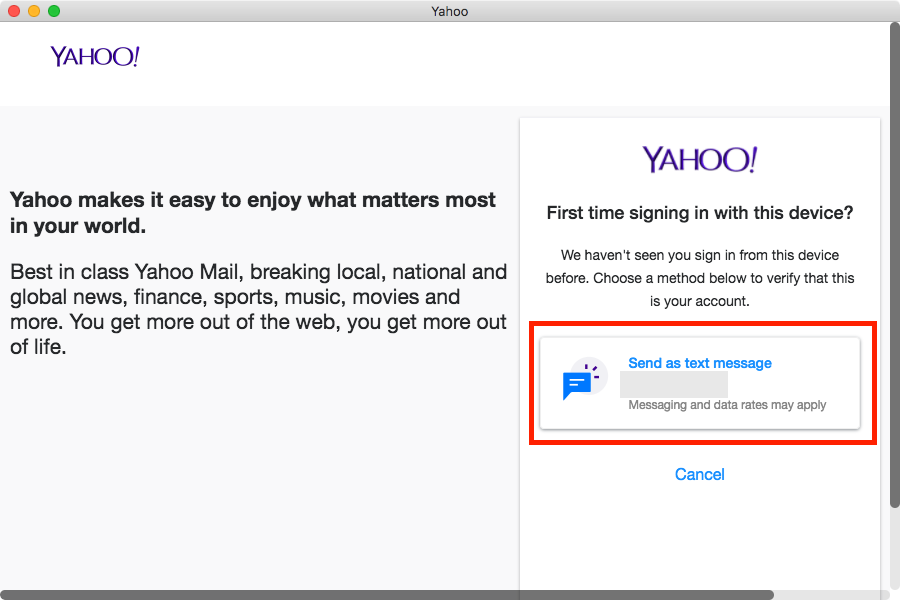Click the horizontal scrollbar at the bottom
This screenshot has height=600, width=900.
(387, 595)
